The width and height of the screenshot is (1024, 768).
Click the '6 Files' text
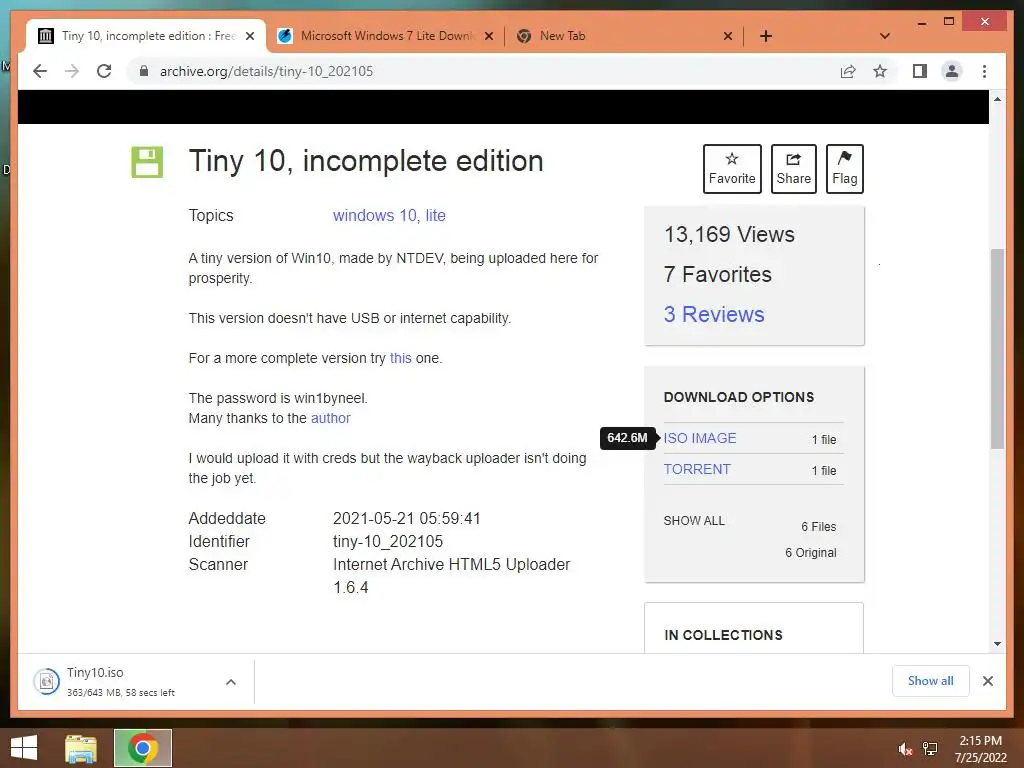(819, 526)
